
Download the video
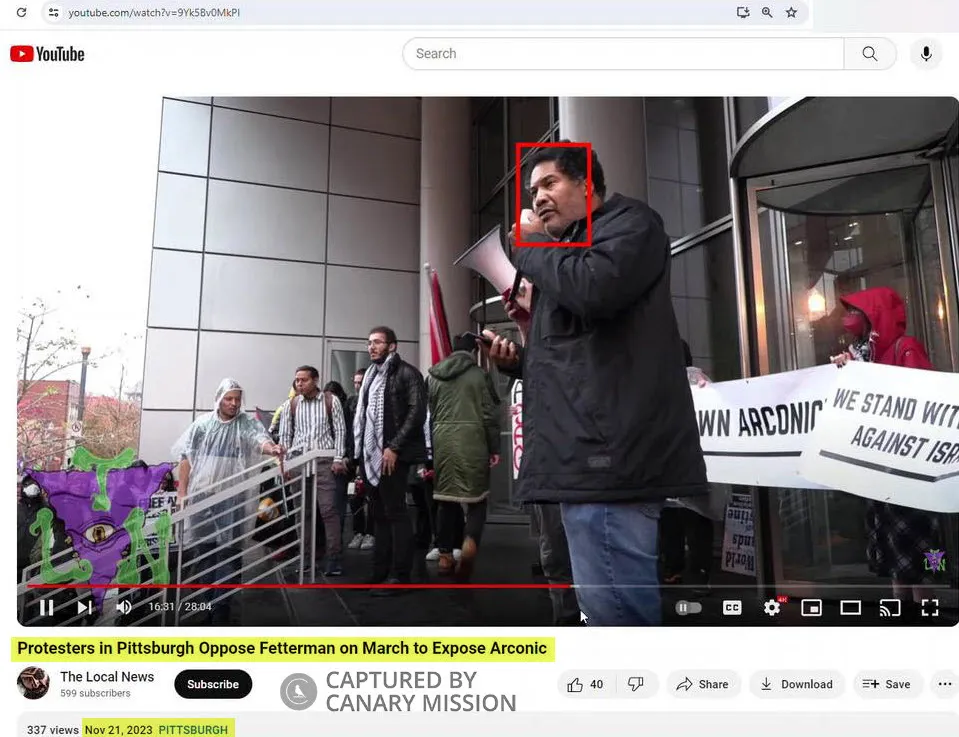coord(797,684)
